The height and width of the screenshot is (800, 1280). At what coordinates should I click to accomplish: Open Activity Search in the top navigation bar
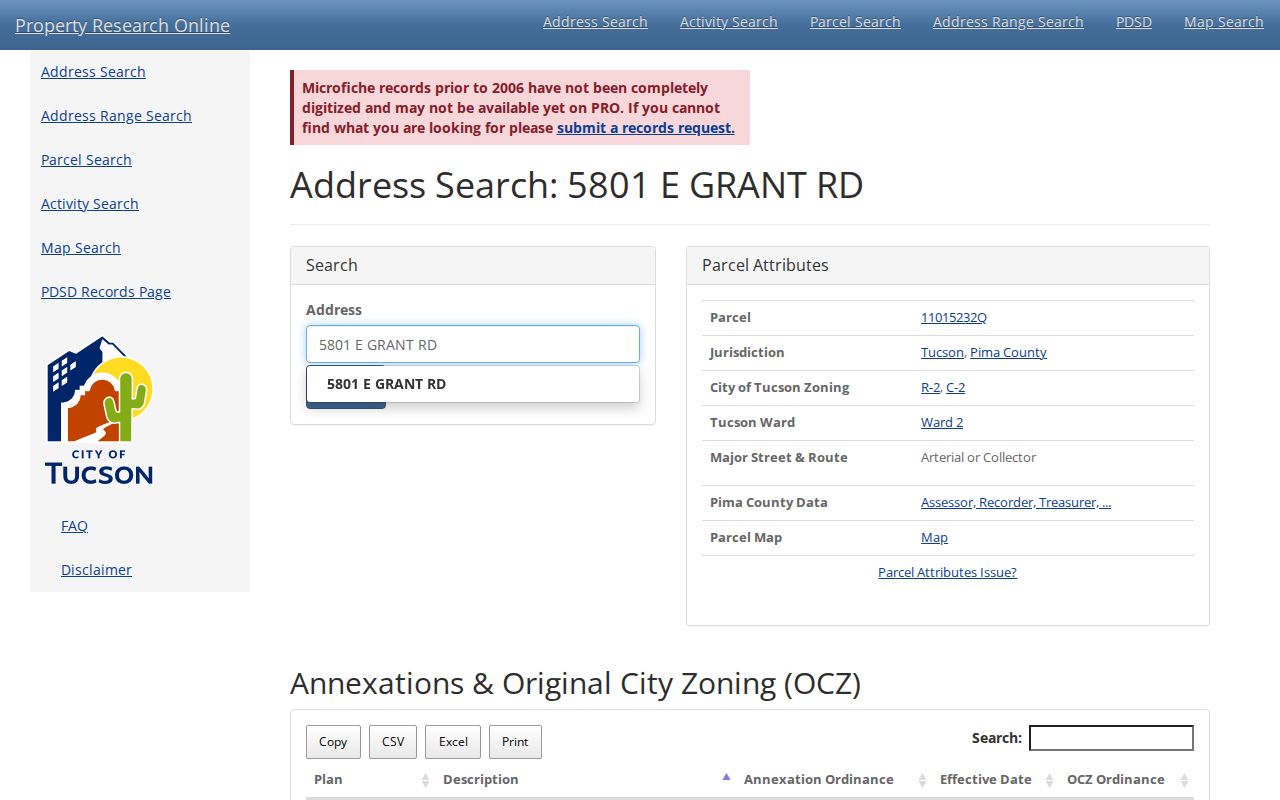click(x=729, y=22)
